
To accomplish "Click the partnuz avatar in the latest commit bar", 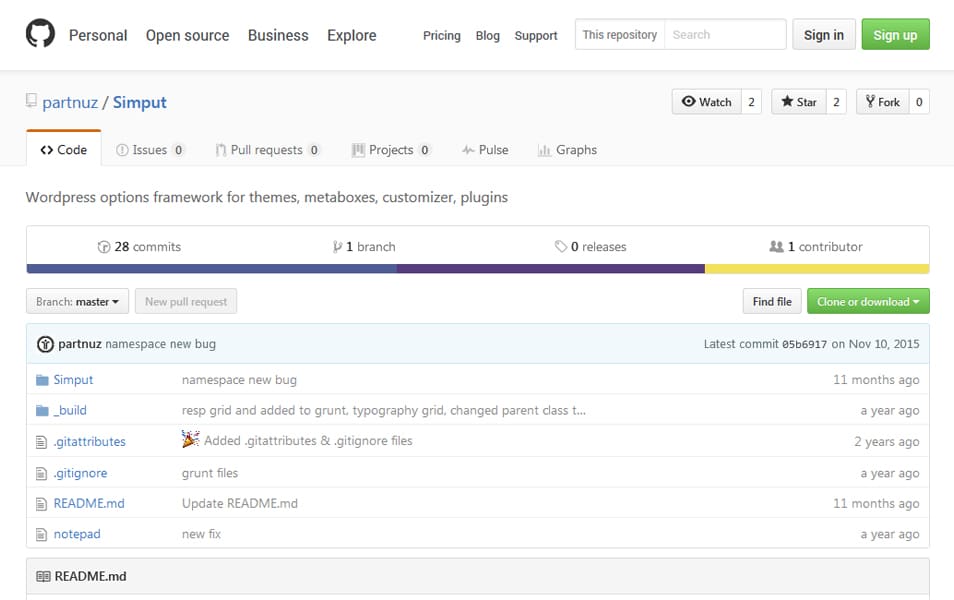I will [46, 344].
